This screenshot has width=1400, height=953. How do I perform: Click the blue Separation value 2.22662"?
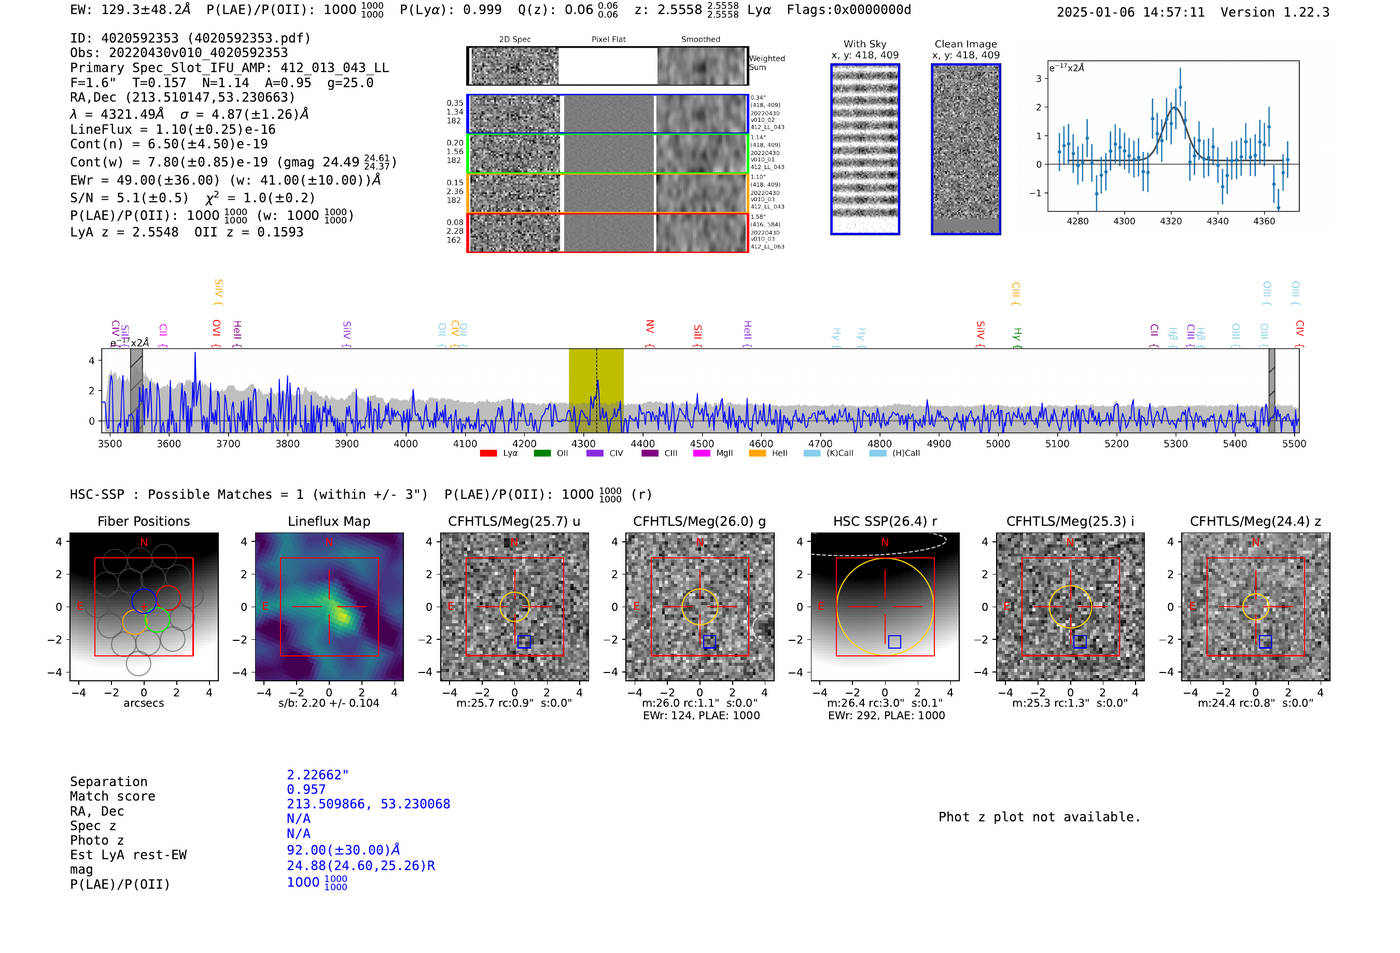(x=318, y=775)
